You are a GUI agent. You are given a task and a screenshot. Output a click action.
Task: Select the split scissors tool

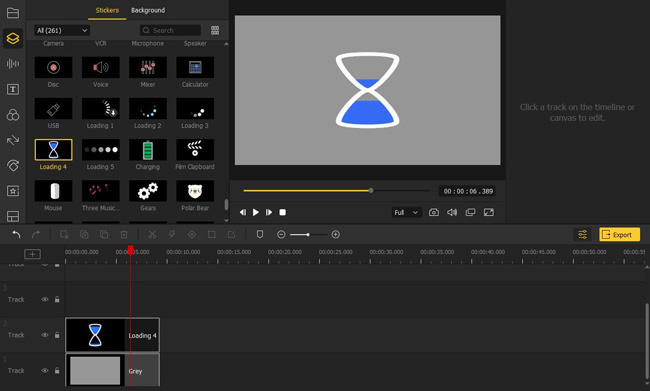point(152,235)
